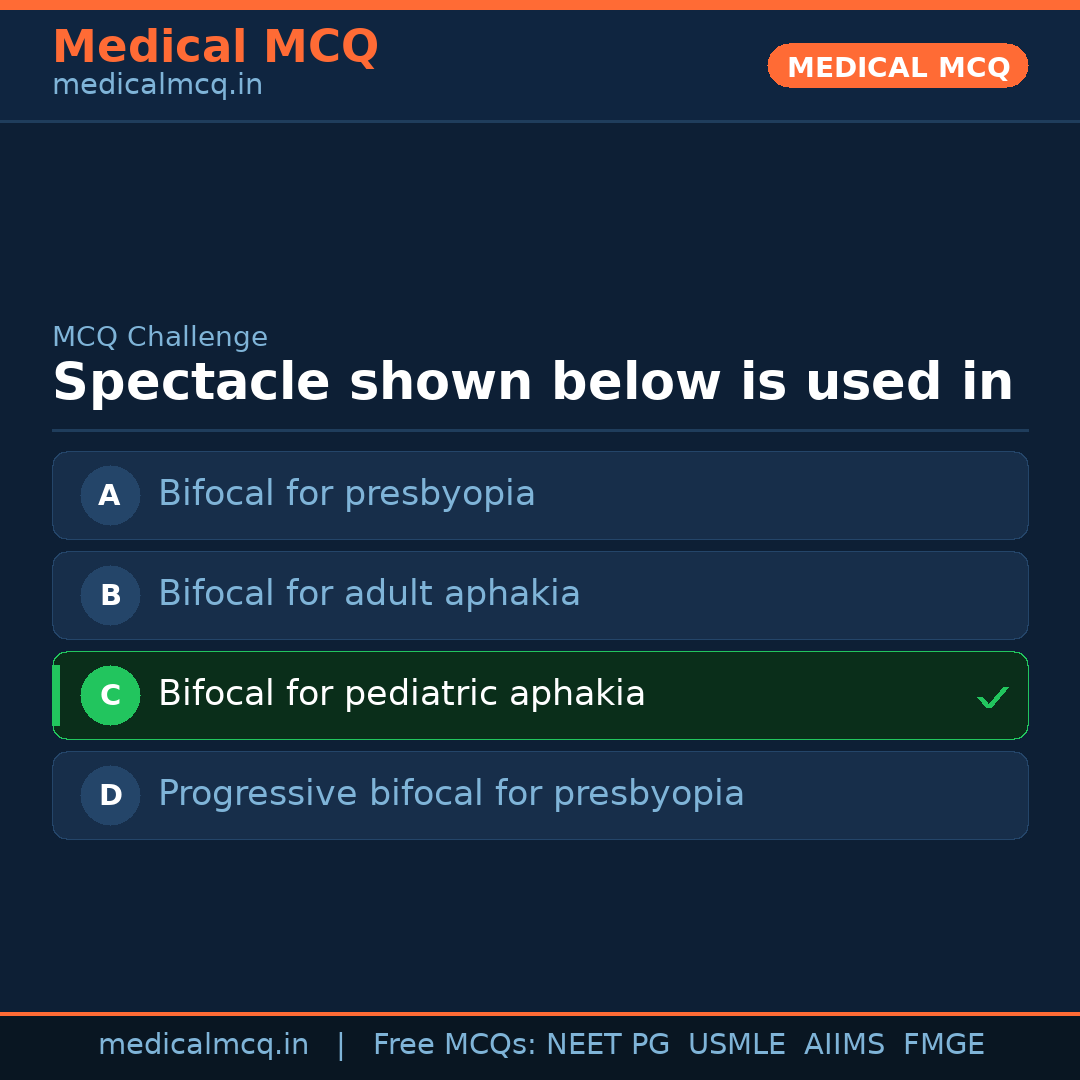
Task: Click the green checkmark icon
Action: tap(992, 697)
